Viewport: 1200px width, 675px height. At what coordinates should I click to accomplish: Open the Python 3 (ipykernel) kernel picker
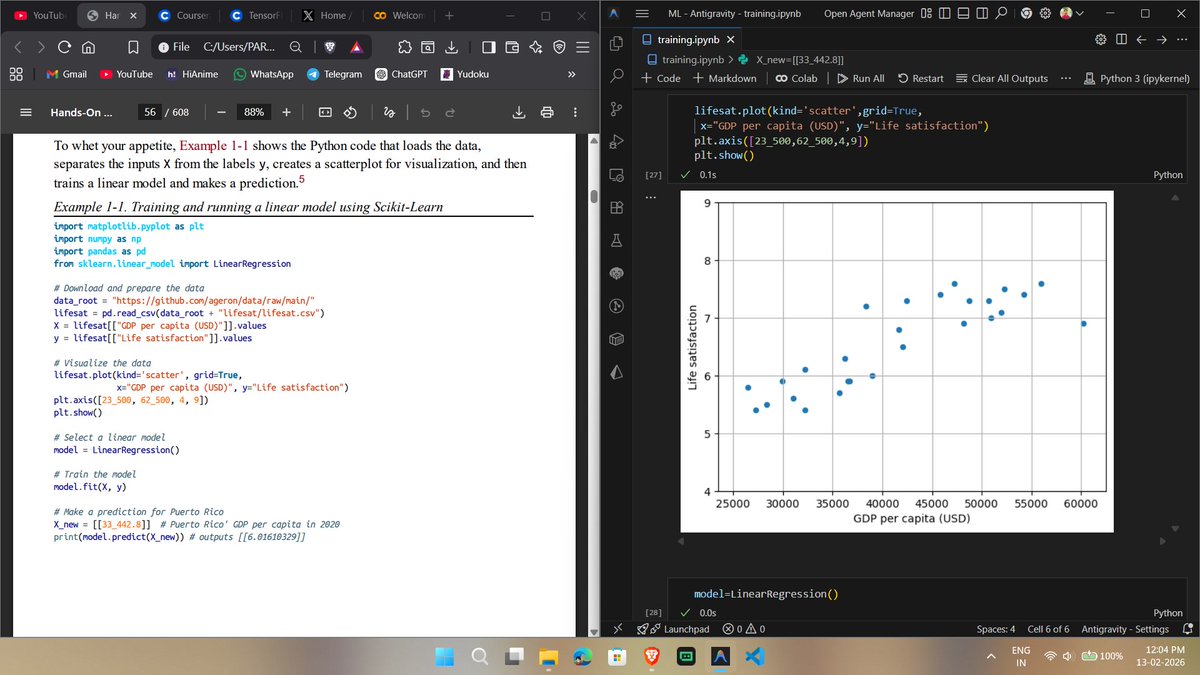pyautogui.click(x=1137, y=78)
